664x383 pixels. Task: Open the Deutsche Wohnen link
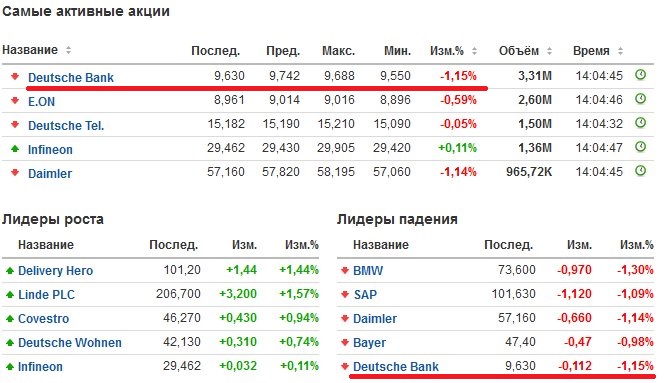70,342
